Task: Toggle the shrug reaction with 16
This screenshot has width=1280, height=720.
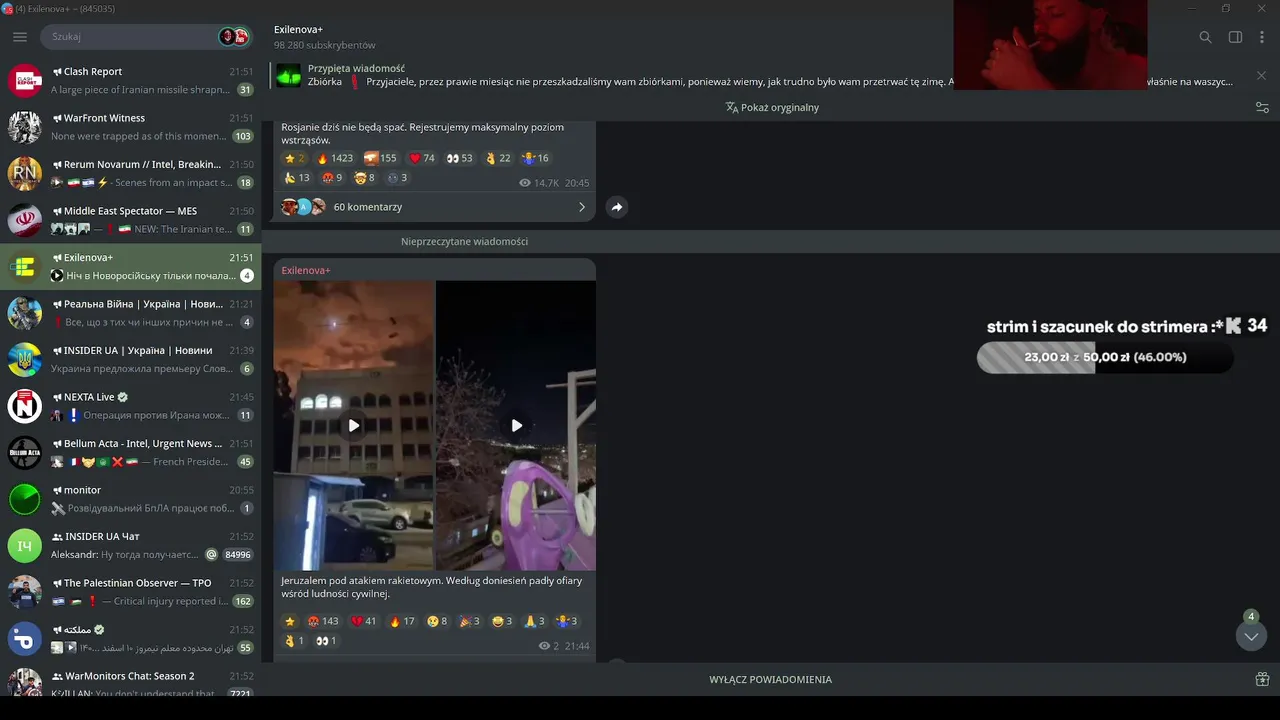Action: 536,158
